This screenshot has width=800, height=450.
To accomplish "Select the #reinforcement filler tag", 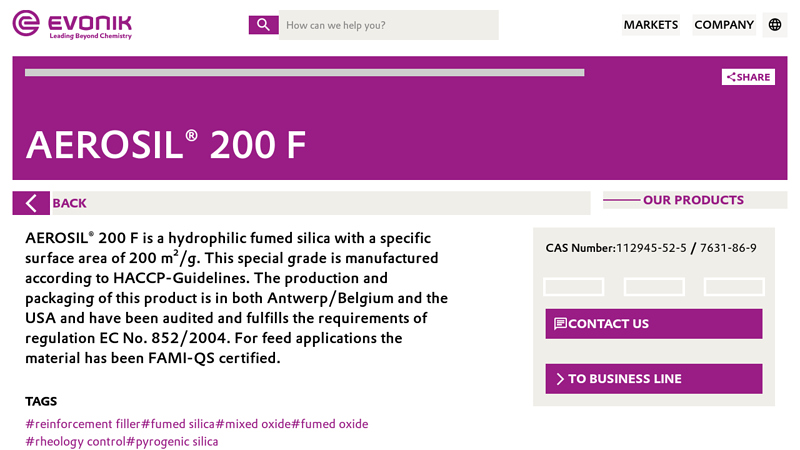I will (x=82, y=424).
